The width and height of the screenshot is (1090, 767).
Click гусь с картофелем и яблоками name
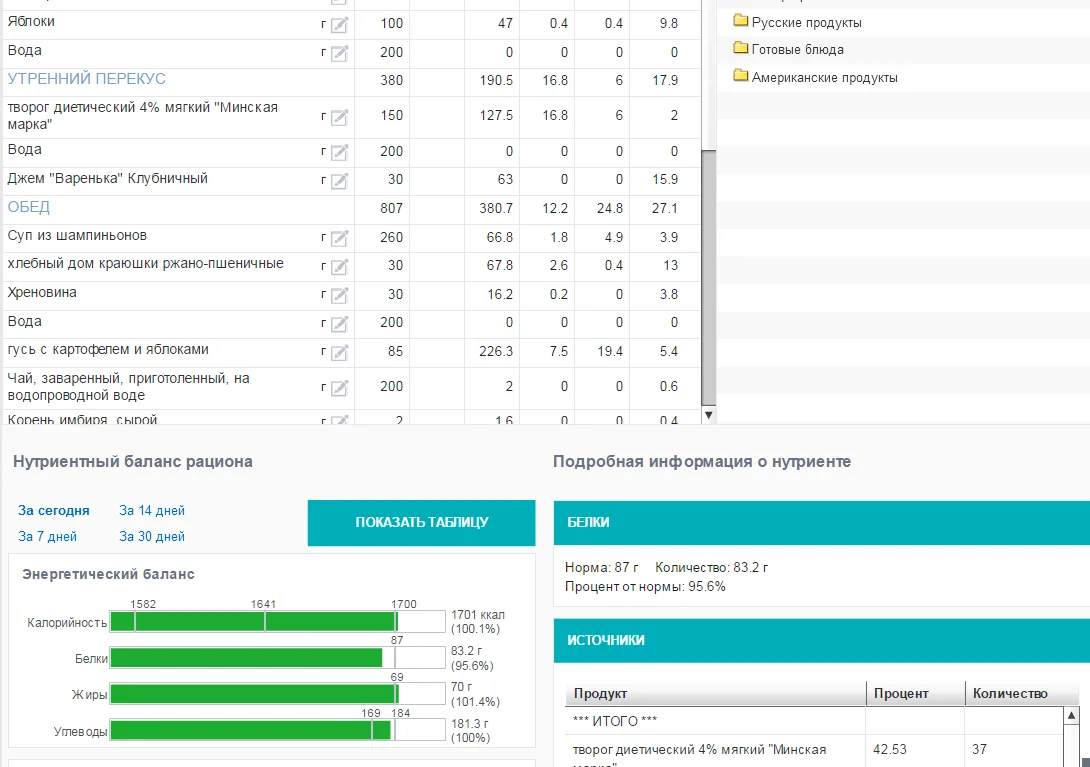pos(108,350)
